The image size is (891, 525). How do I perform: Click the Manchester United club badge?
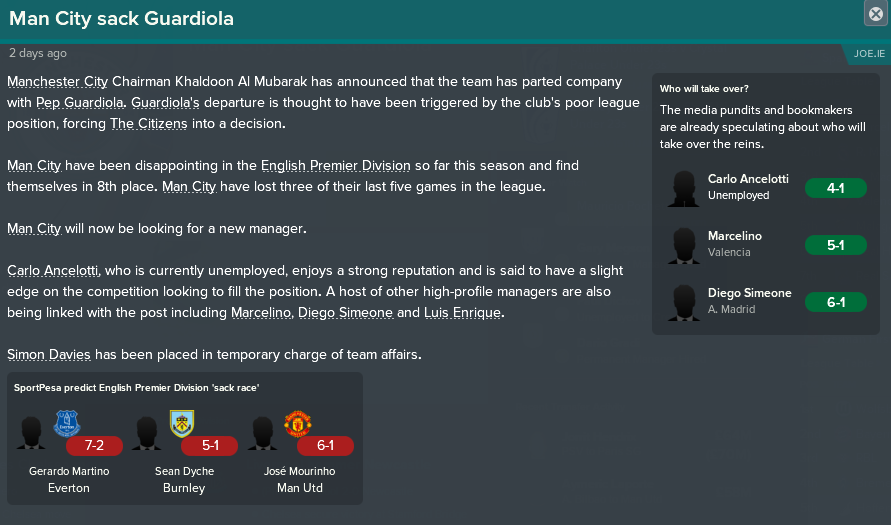(298, 423)
